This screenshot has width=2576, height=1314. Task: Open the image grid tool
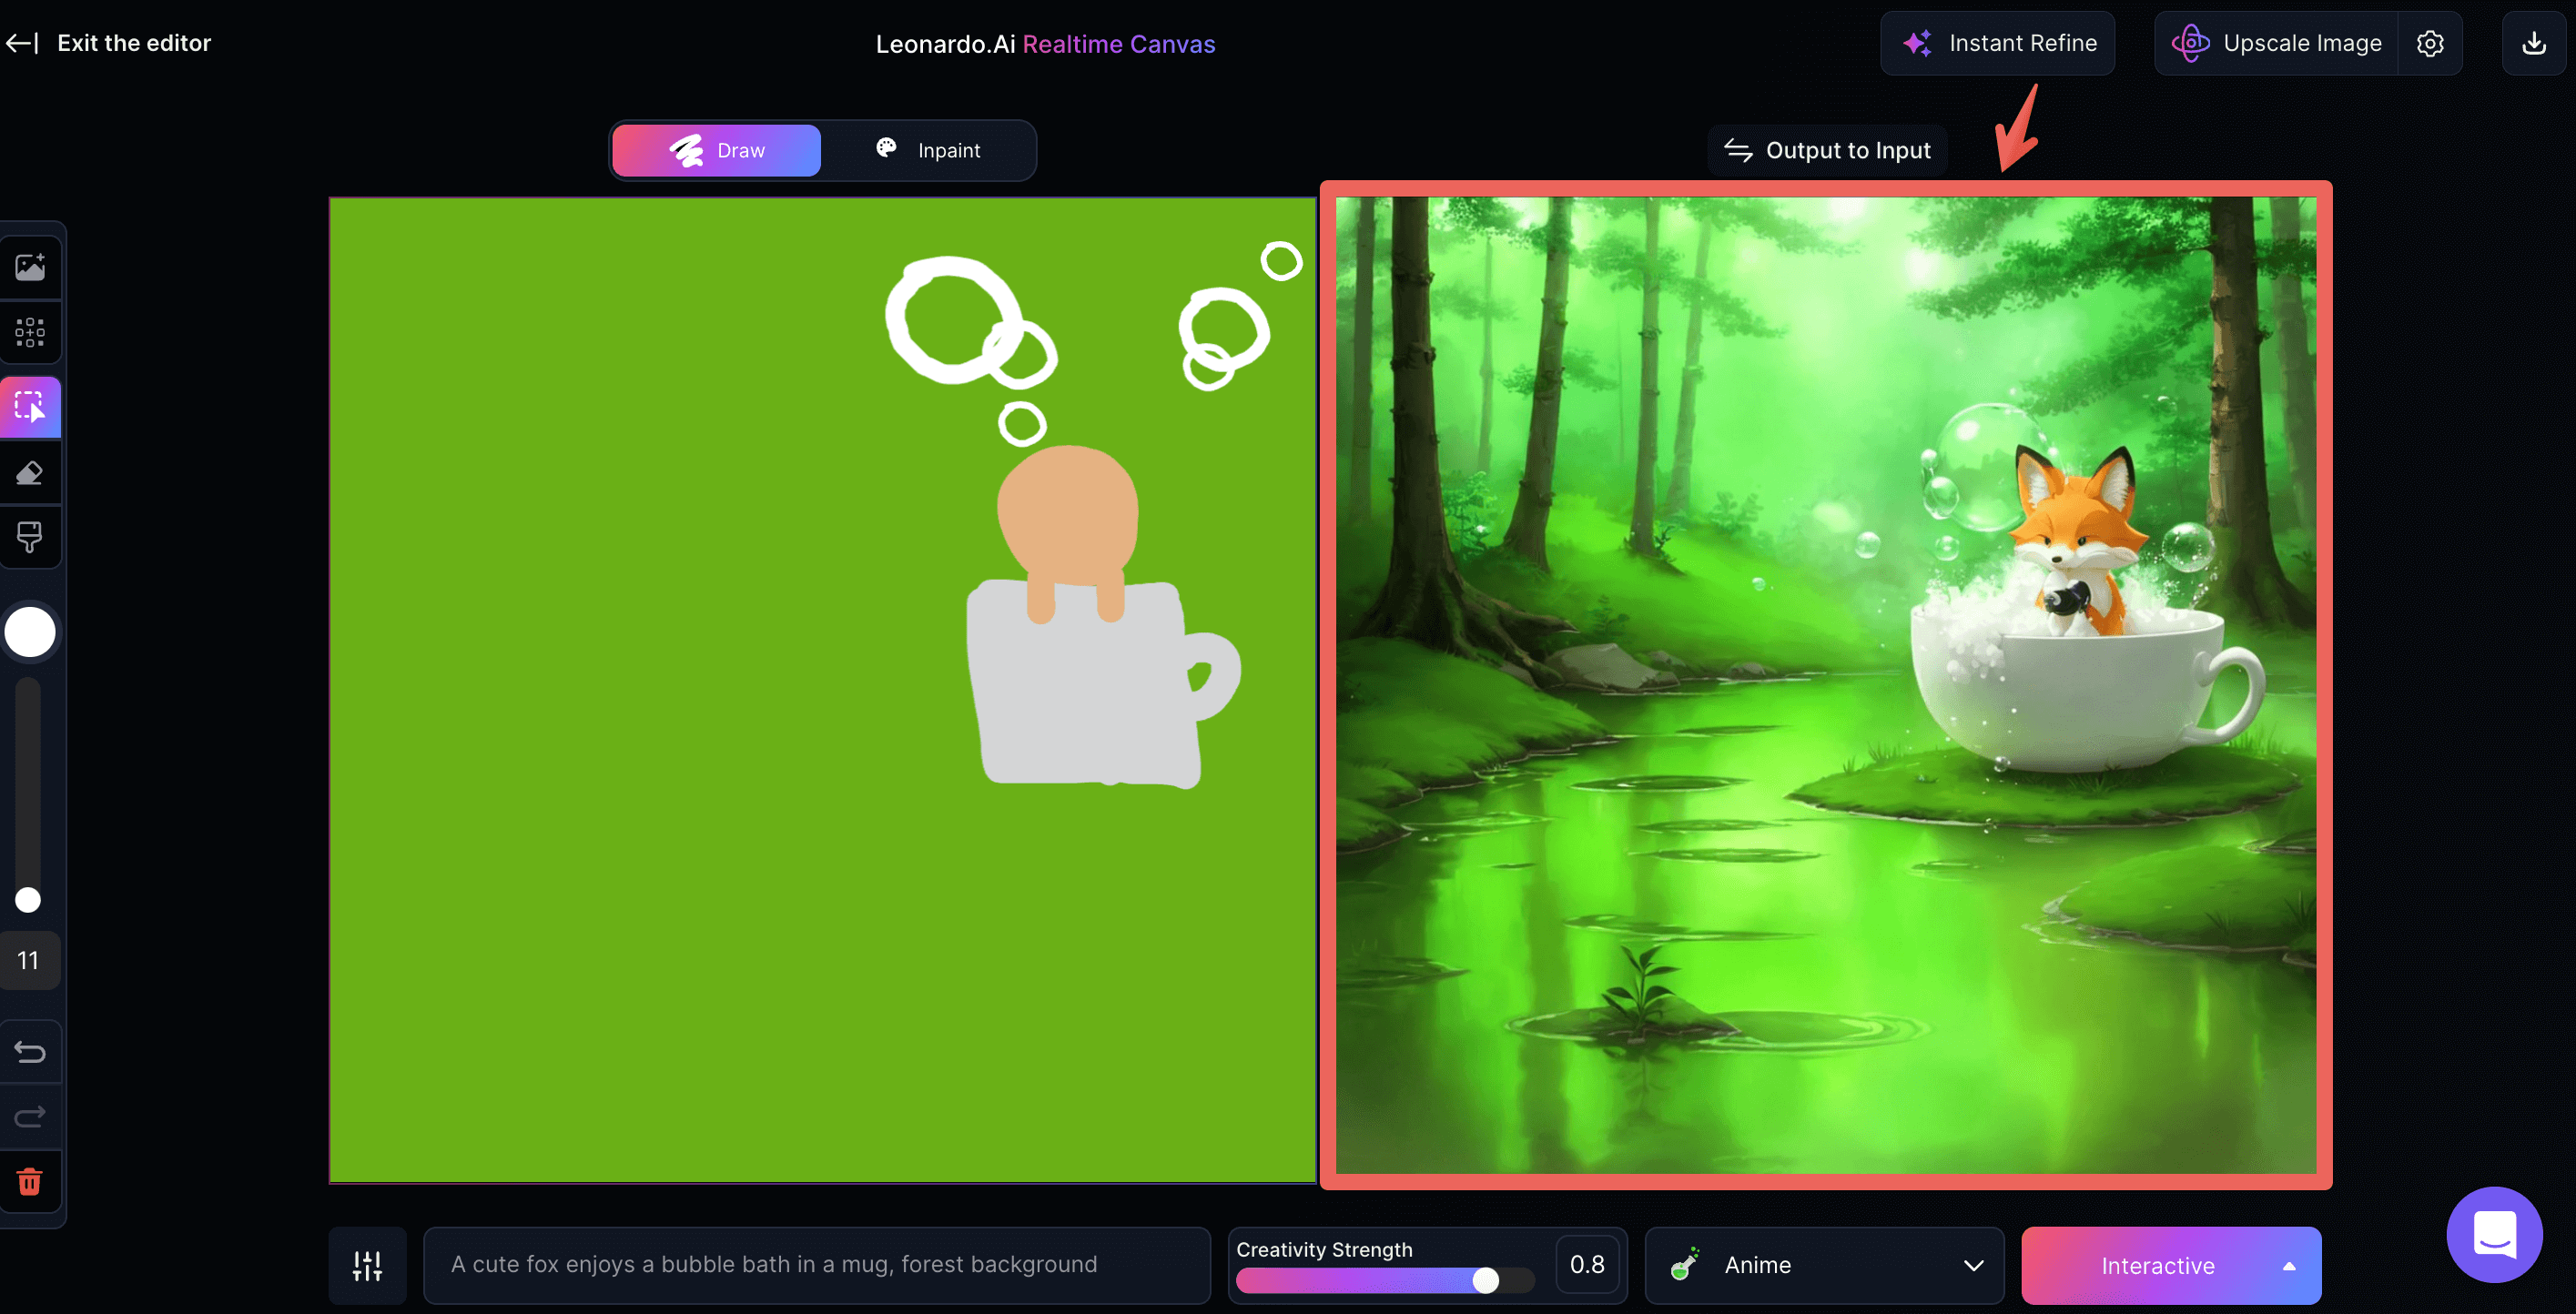coord(30,332)
